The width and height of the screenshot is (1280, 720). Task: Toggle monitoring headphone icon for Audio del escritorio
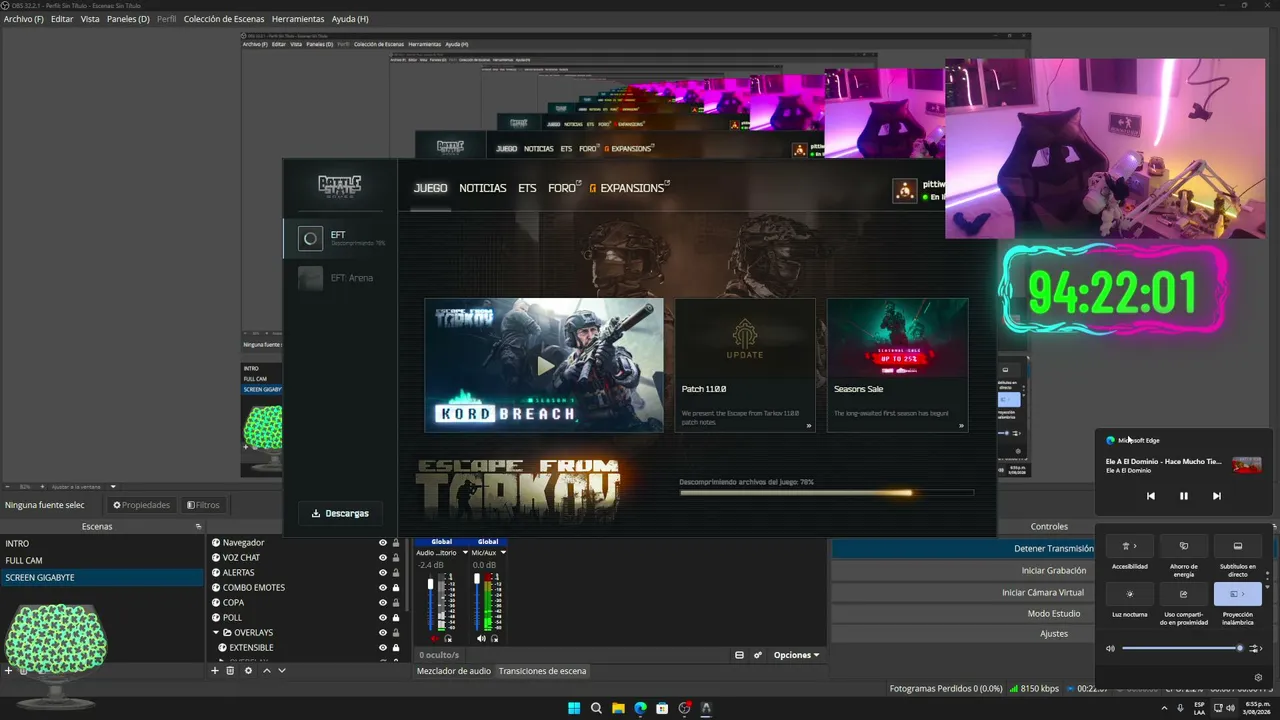point(447,638)
